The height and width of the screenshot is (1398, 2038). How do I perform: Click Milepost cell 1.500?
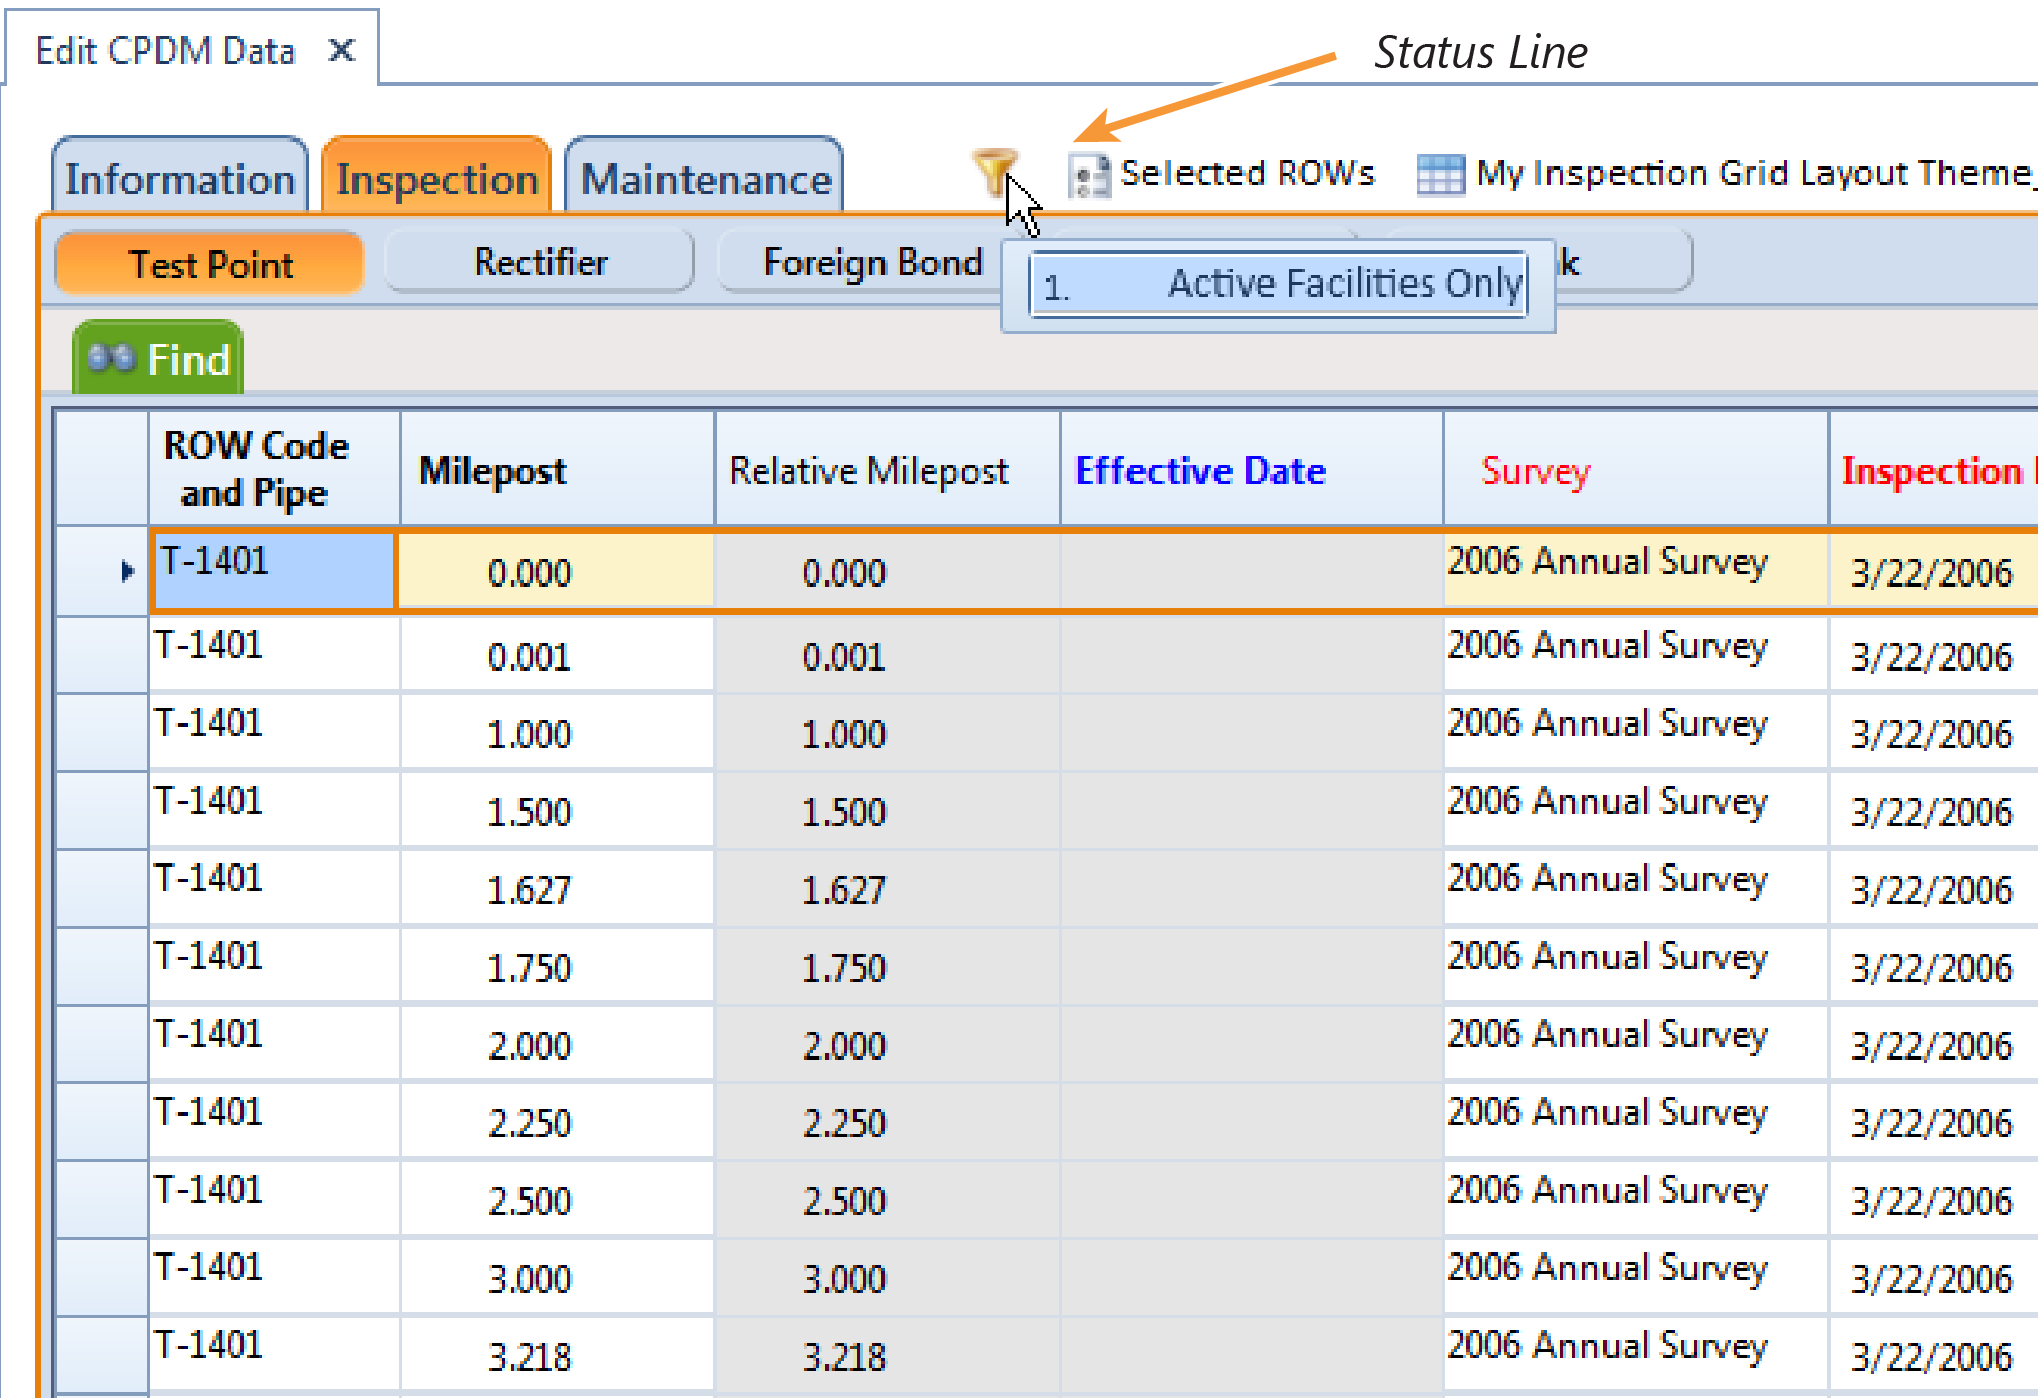point(557,811)
